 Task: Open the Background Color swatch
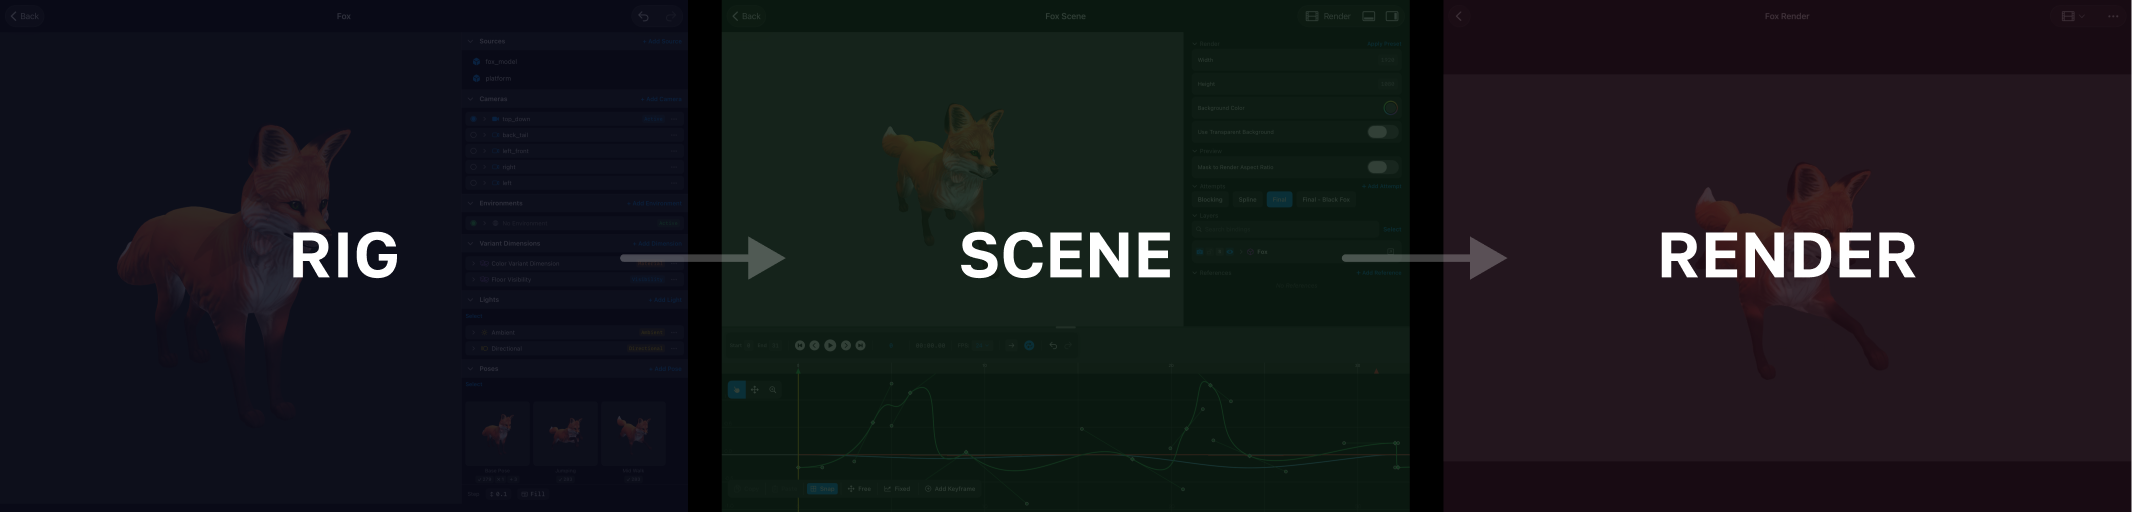pyautogui.click(x=1390, y=108)
